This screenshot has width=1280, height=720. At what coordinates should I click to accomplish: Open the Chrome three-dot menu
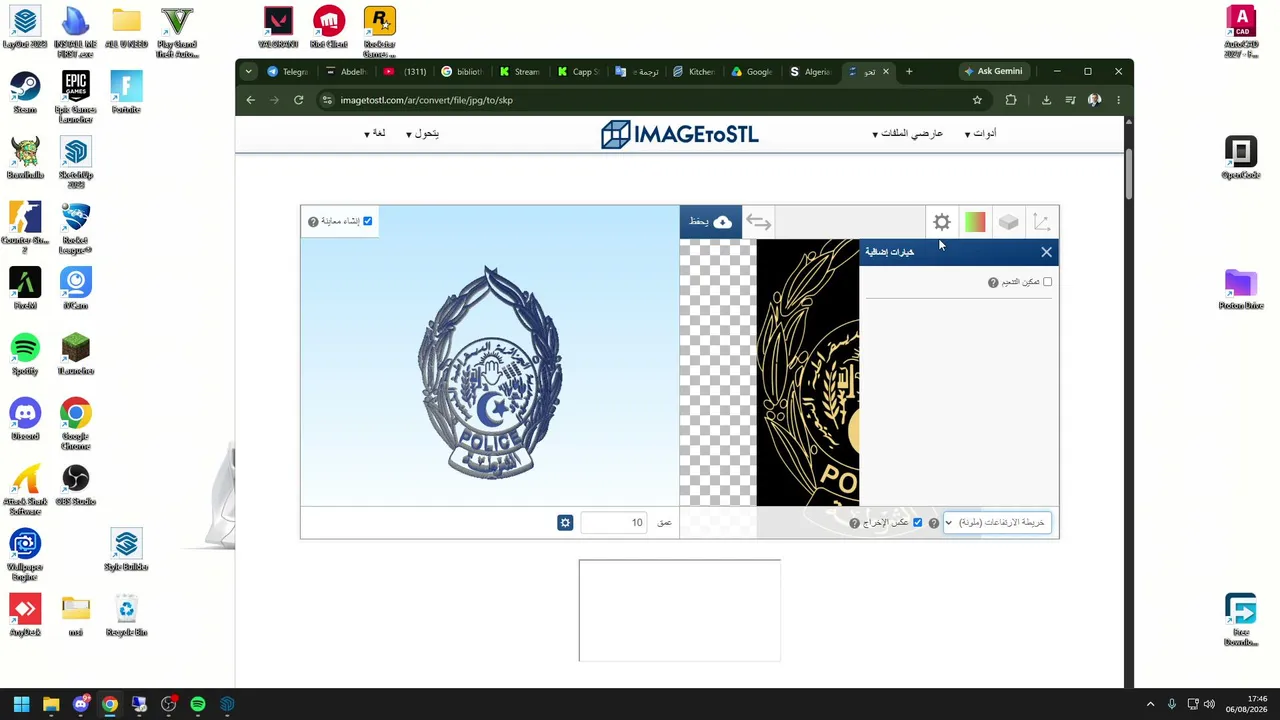pos(1118,100)
